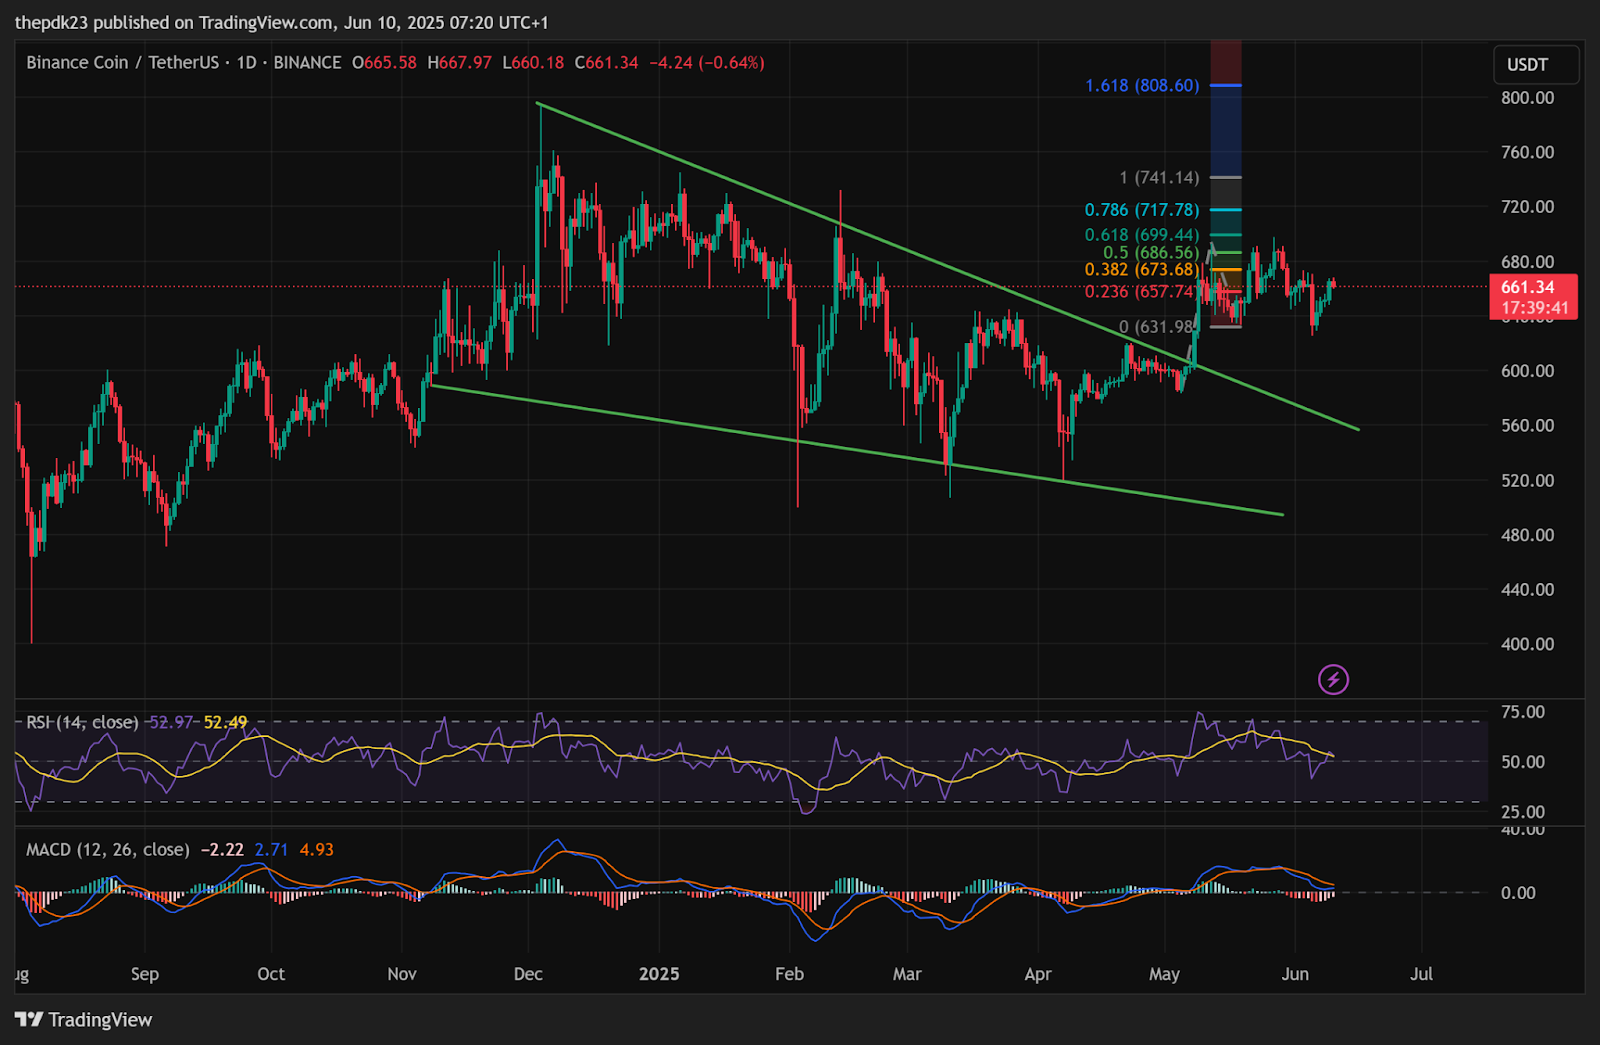Click the 0 (631.98) Fibonacci level label
The image size is (1600, 1045).
(x=1157, y=327)
